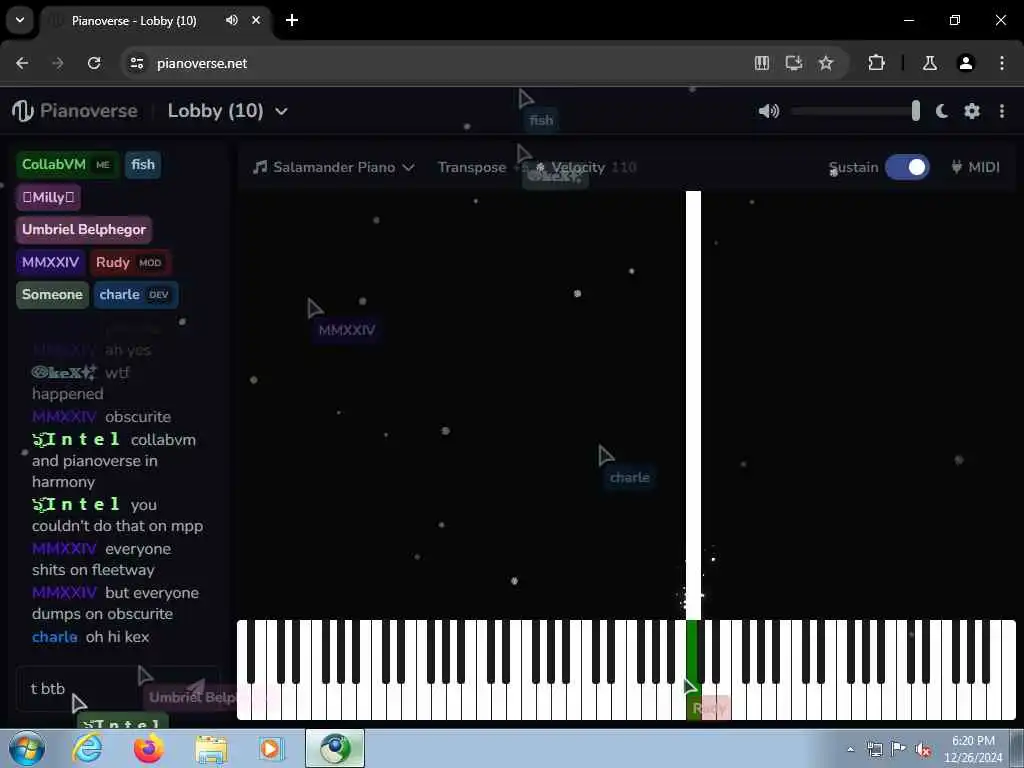Open a new browser tab
The width and height of the screenshot is (1024, 768).
(292, 20)
